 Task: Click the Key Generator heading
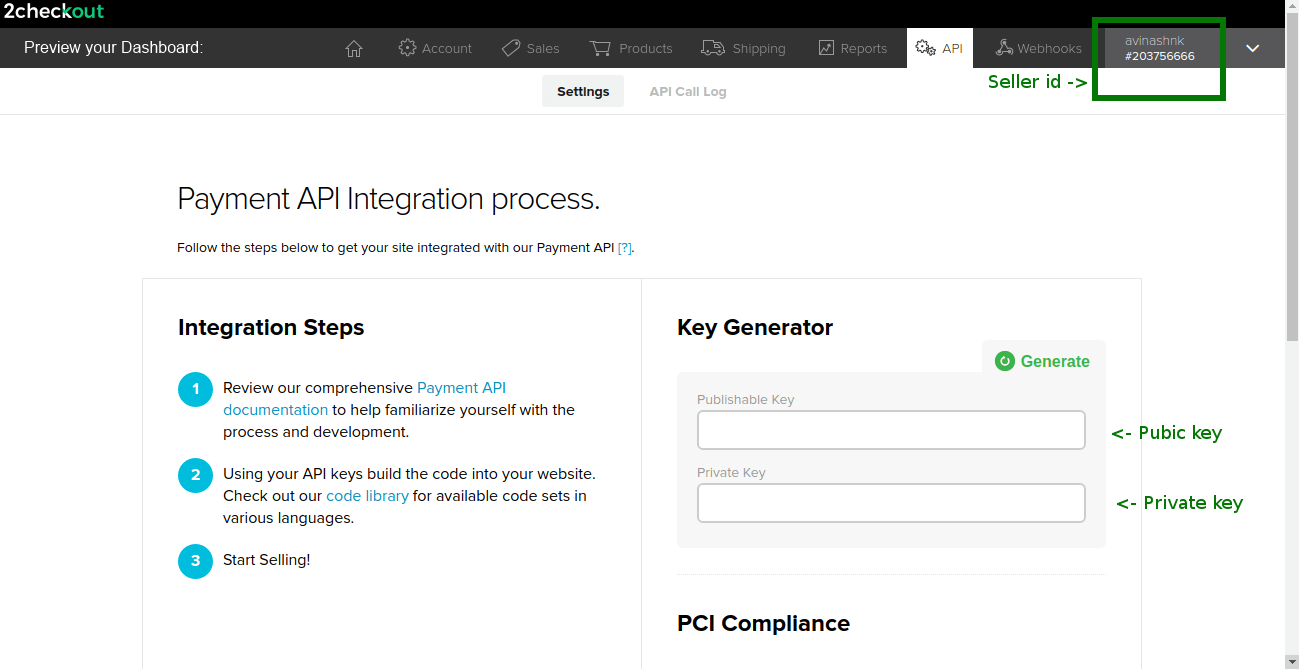click(x=755, y=327)
